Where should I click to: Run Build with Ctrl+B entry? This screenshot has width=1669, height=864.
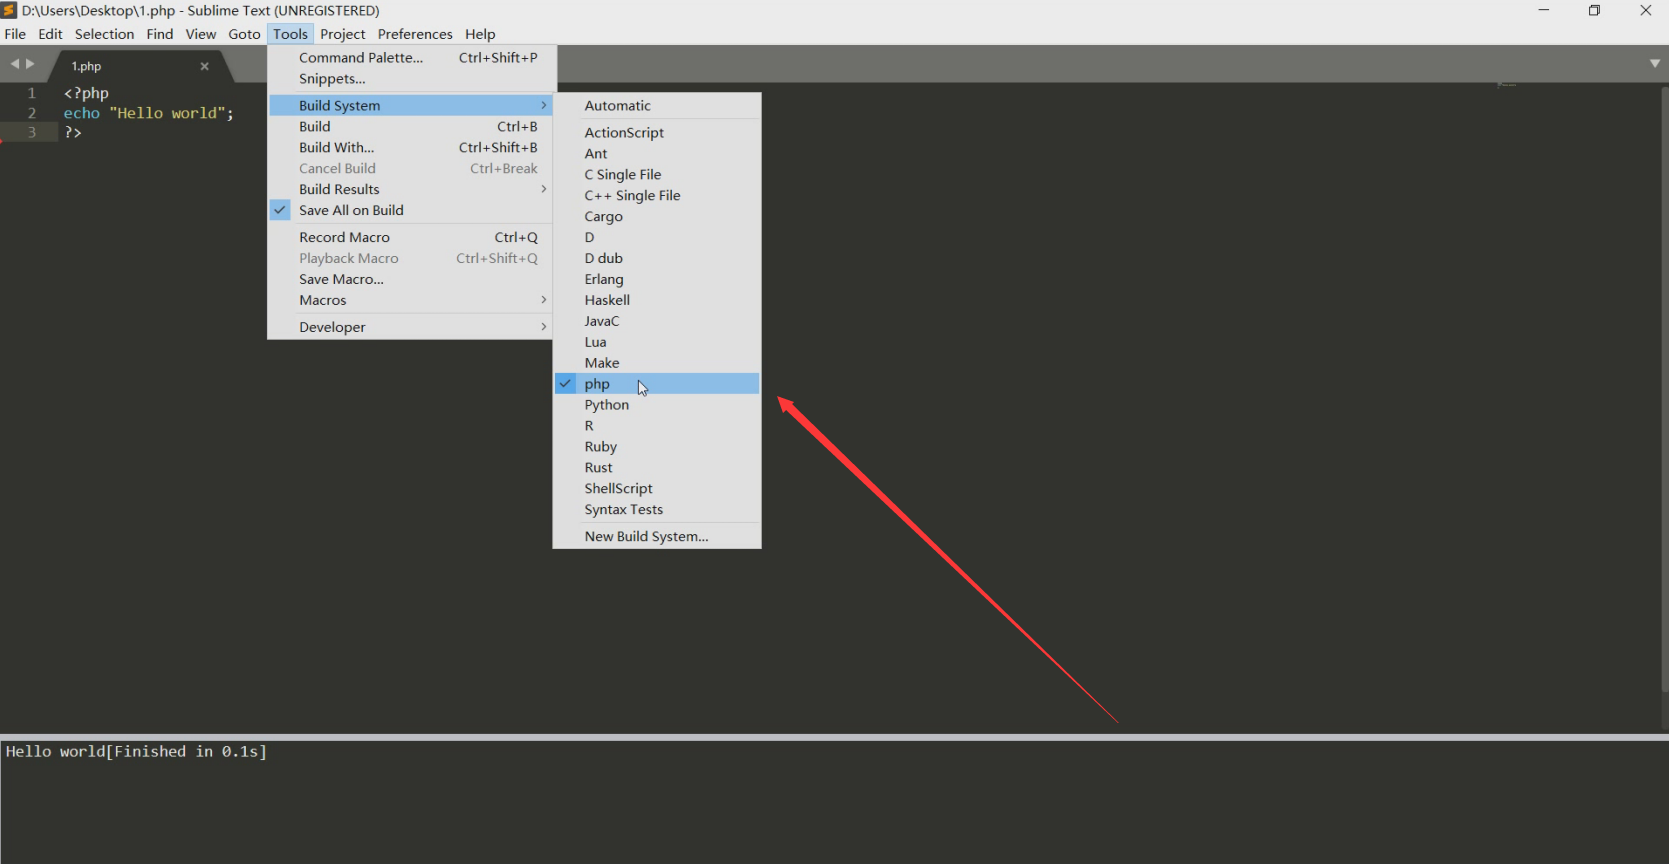410,126
